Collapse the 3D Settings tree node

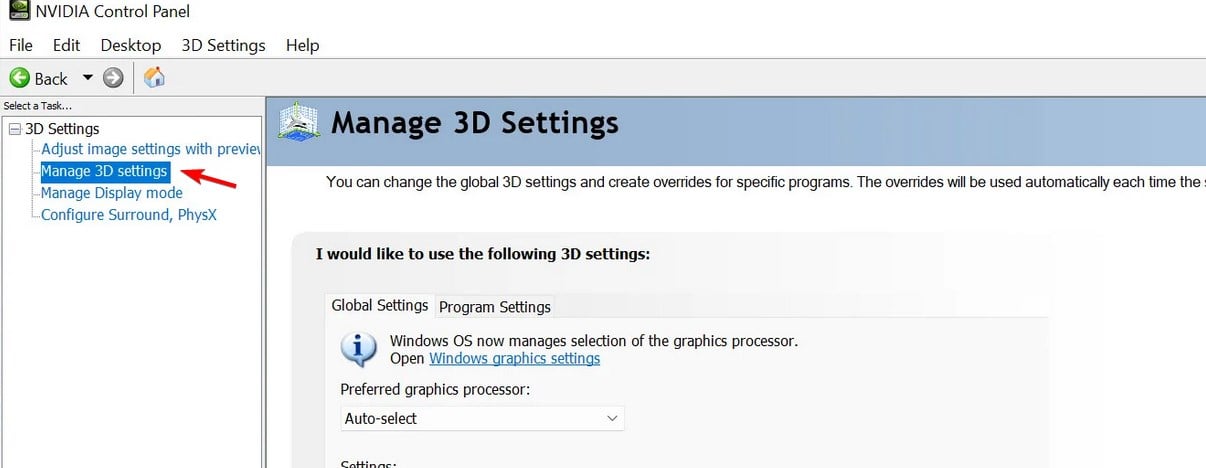click(x=14, y=129)
